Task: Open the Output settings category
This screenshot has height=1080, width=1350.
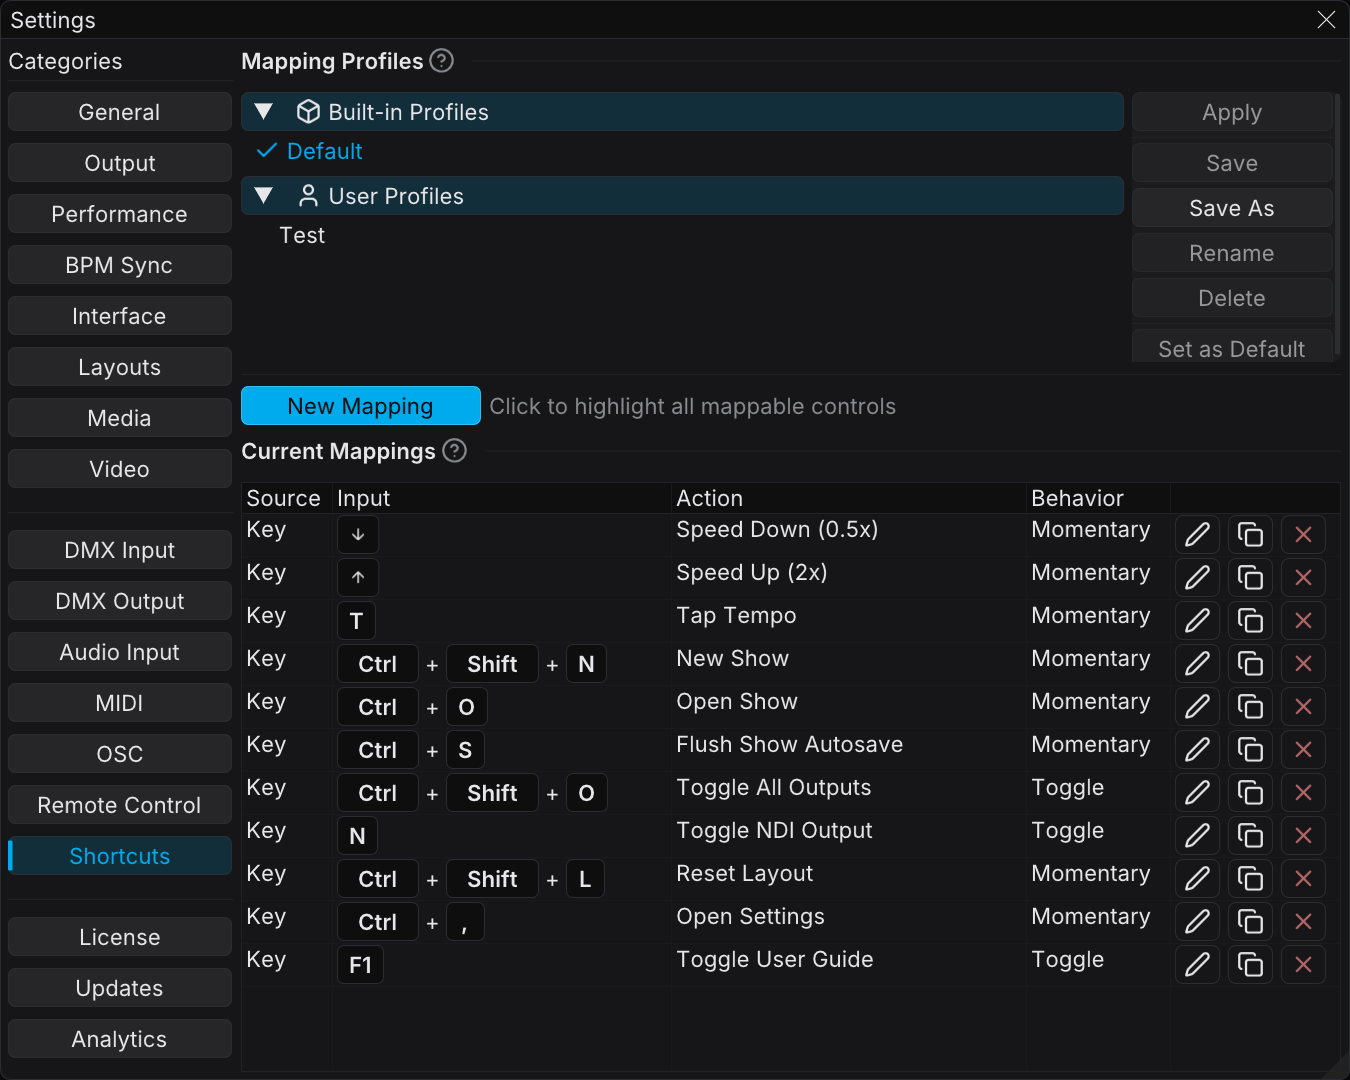Action: [120, 163]
